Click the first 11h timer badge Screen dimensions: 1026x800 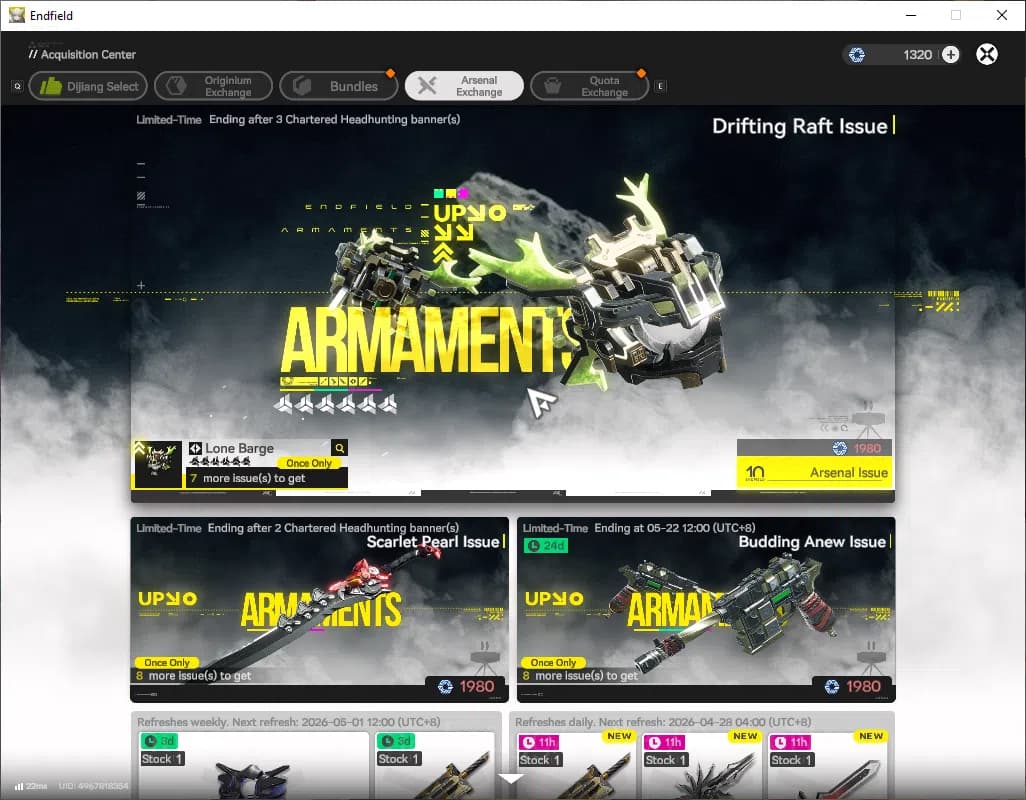pyautogui.click(x=539, y=742)
